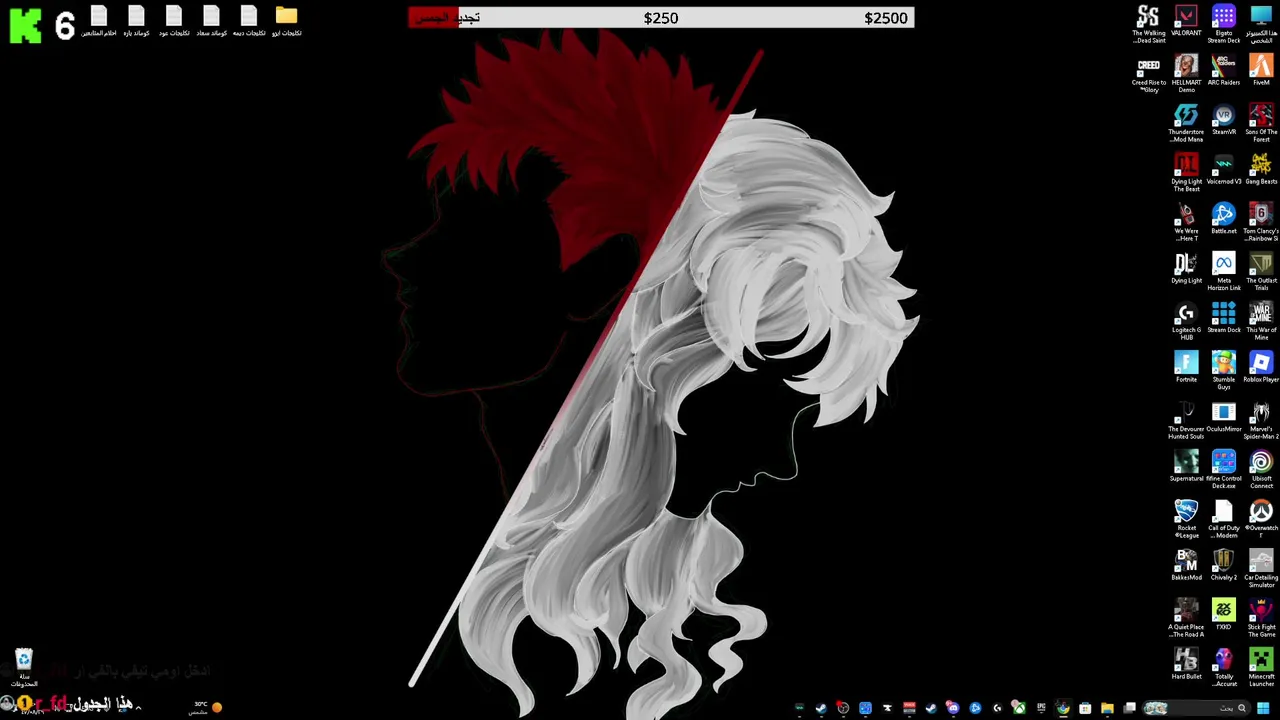Launch the Overwatch desktop icon
The height and width of the screenshot is (720, 1280).
[1261, 518]
